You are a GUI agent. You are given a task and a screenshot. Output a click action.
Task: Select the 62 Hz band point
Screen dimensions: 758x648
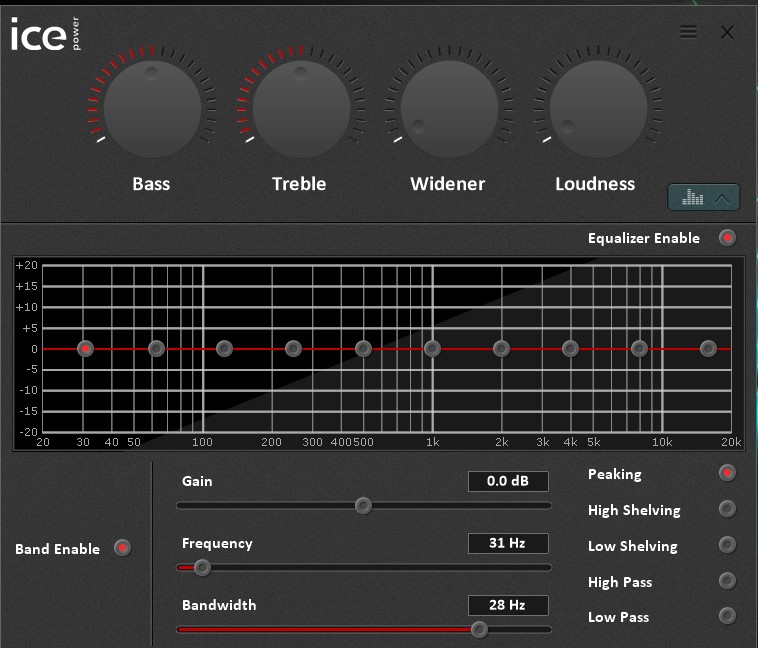click(157, 349)
